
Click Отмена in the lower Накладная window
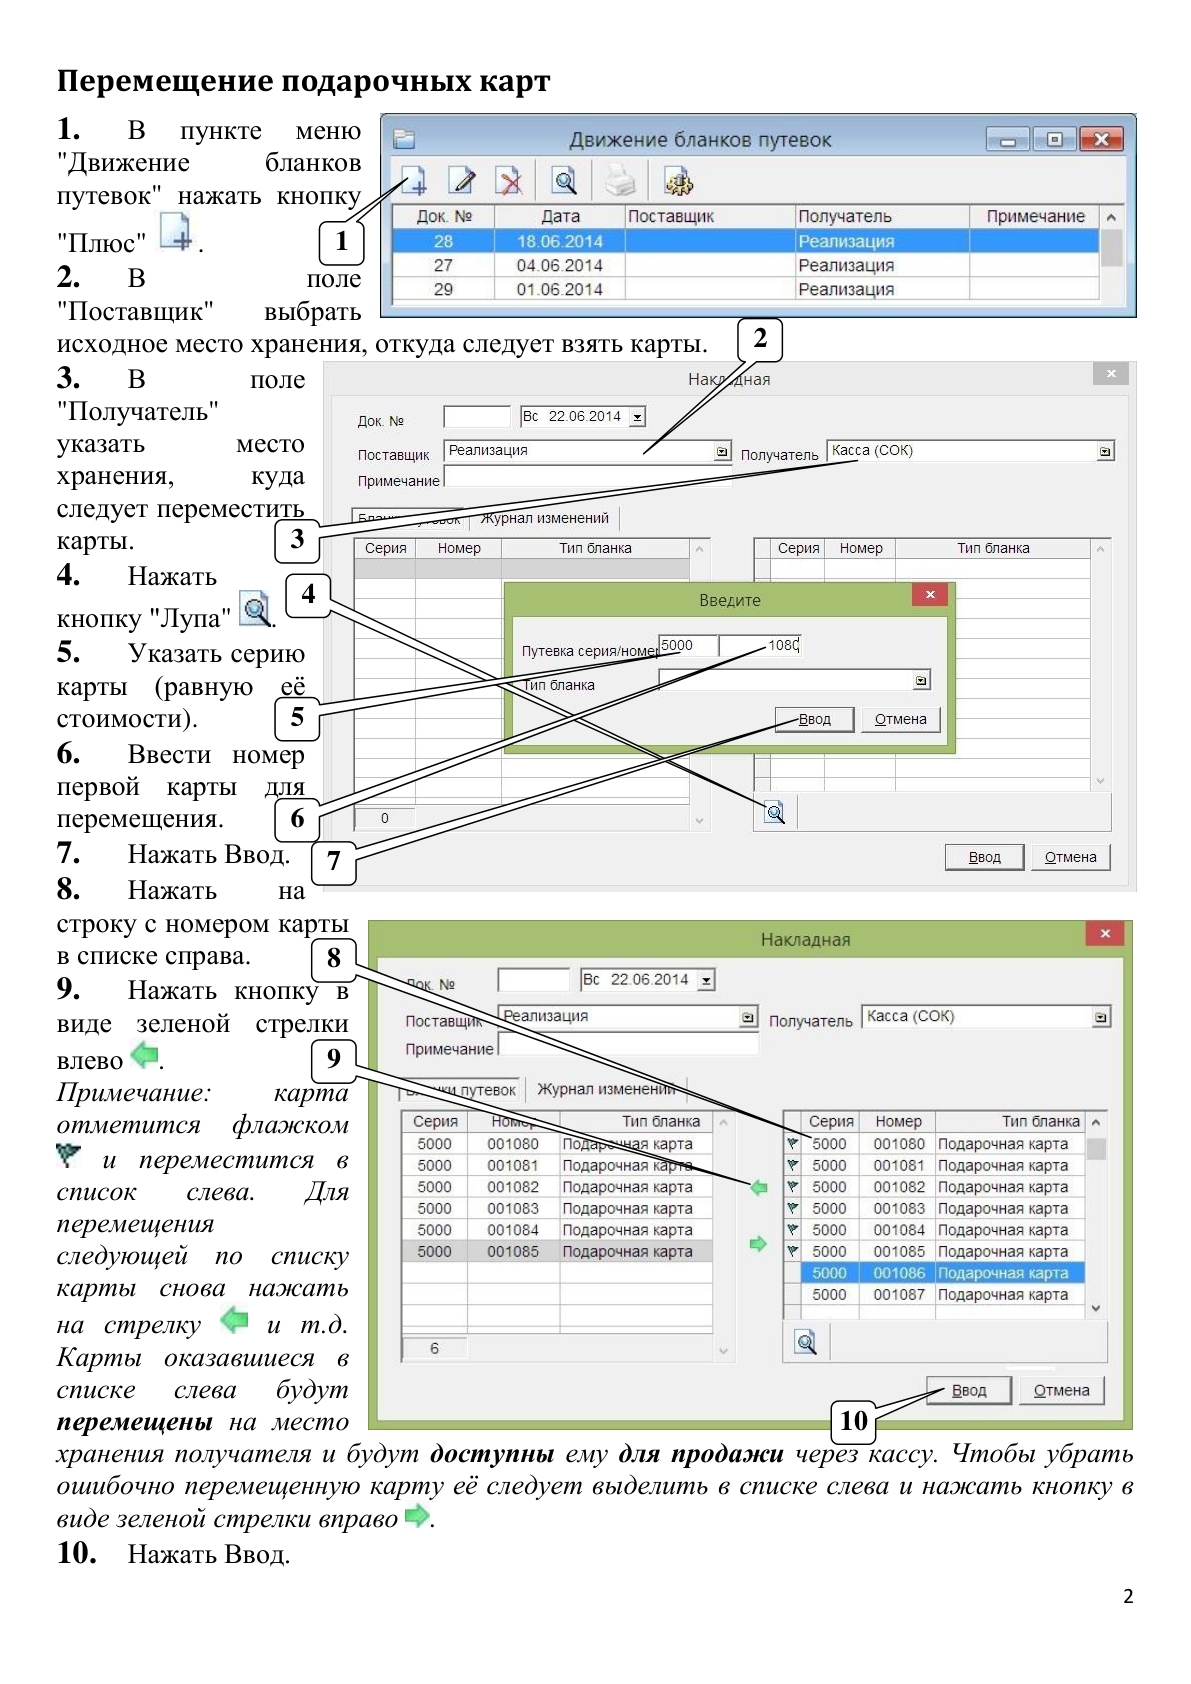[1061, 1390]
